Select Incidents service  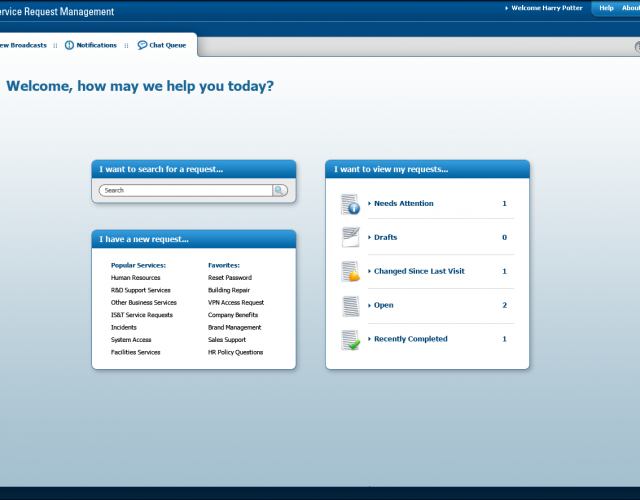124,327
